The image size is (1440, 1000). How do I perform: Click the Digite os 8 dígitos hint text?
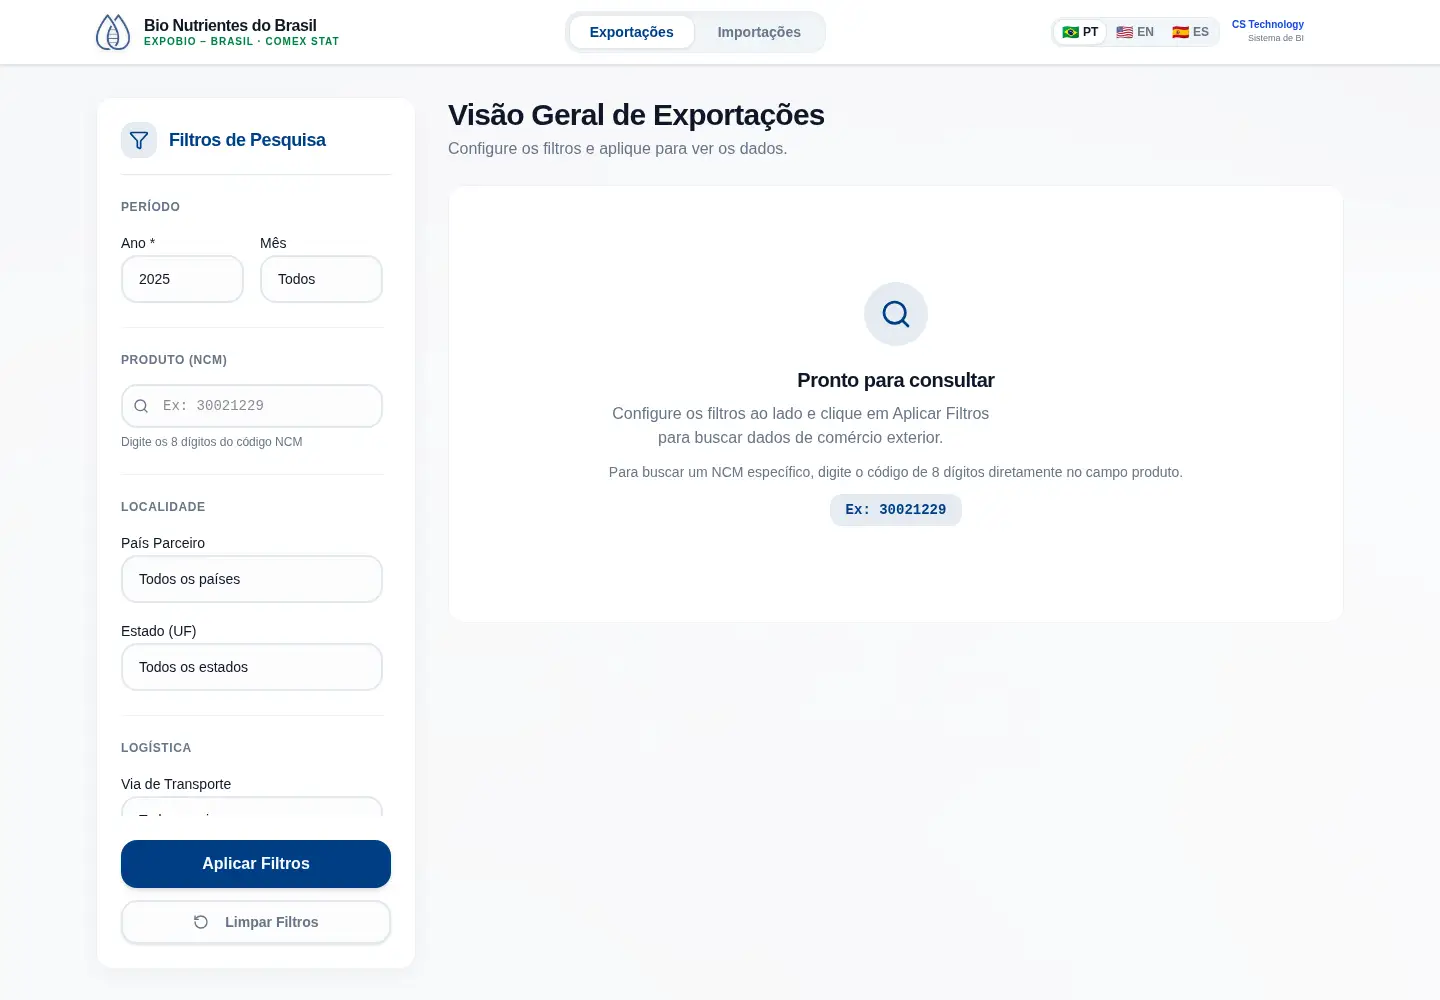[211, 442]
